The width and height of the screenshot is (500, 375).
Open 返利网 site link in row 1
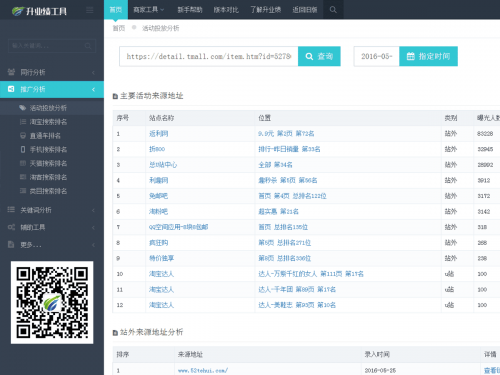point(158,134)
